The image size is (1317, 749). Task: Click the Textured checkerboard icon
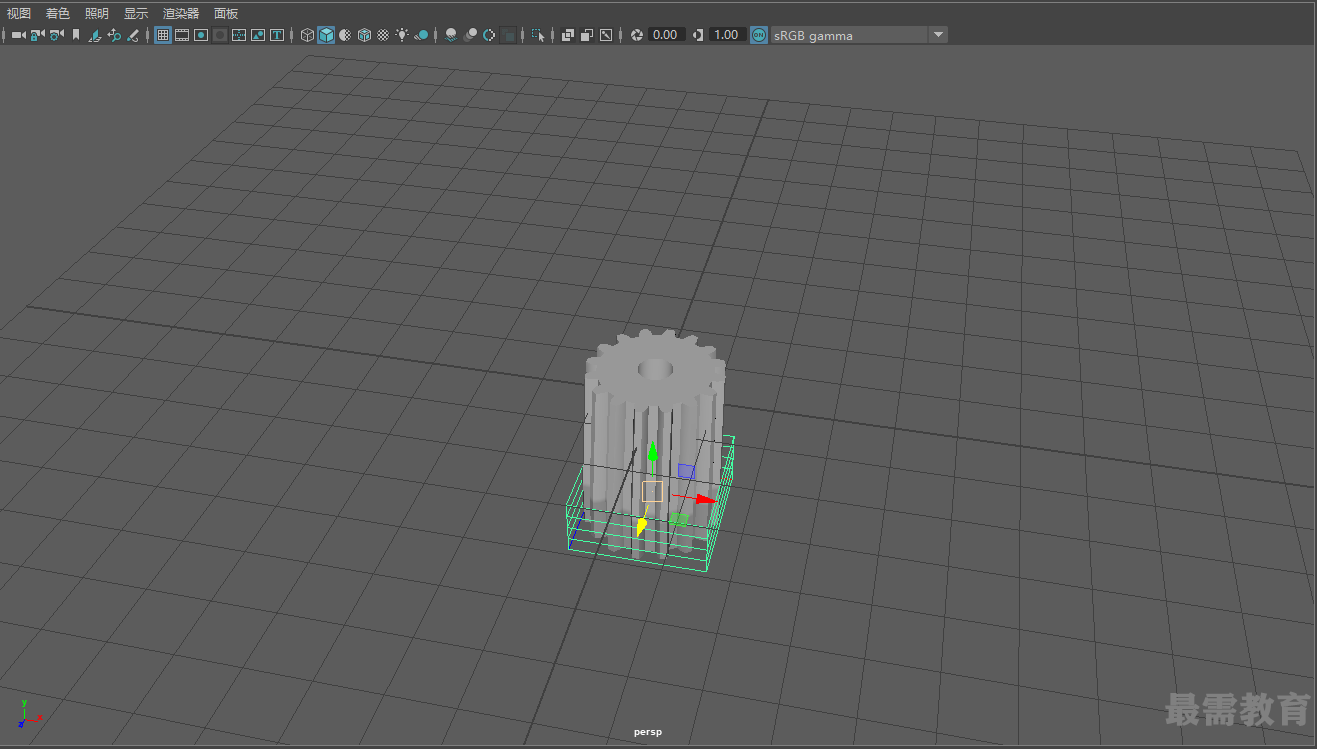383,35
